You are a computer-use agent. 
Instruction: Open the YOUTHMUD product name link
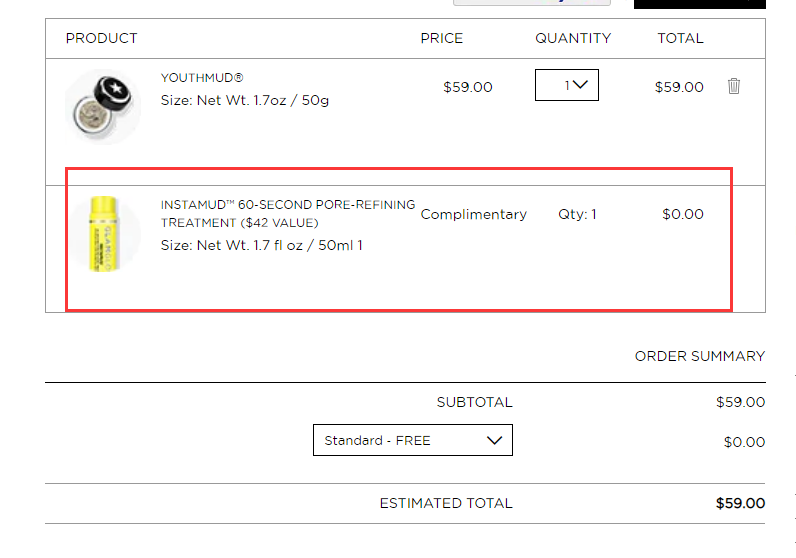[x=202, y=78]
